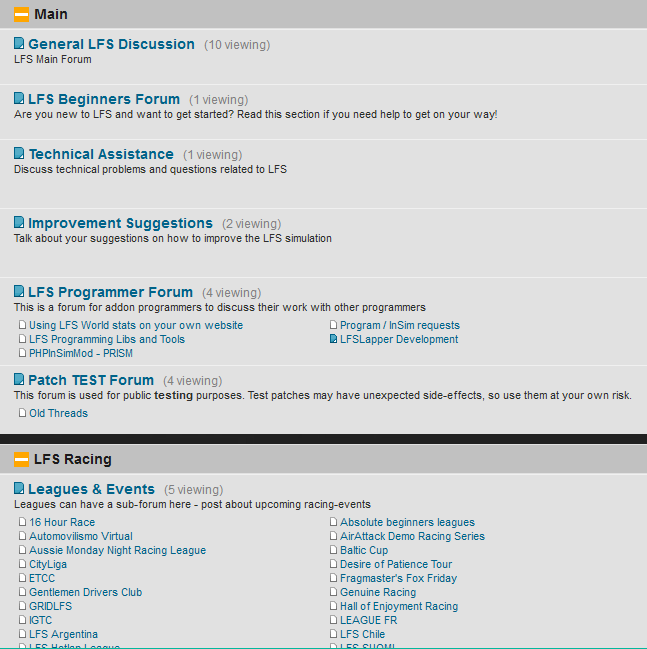647x649 pixels.
Task: Open PHPInSimMod - PRISM subforum
Action: coord(81,353)
